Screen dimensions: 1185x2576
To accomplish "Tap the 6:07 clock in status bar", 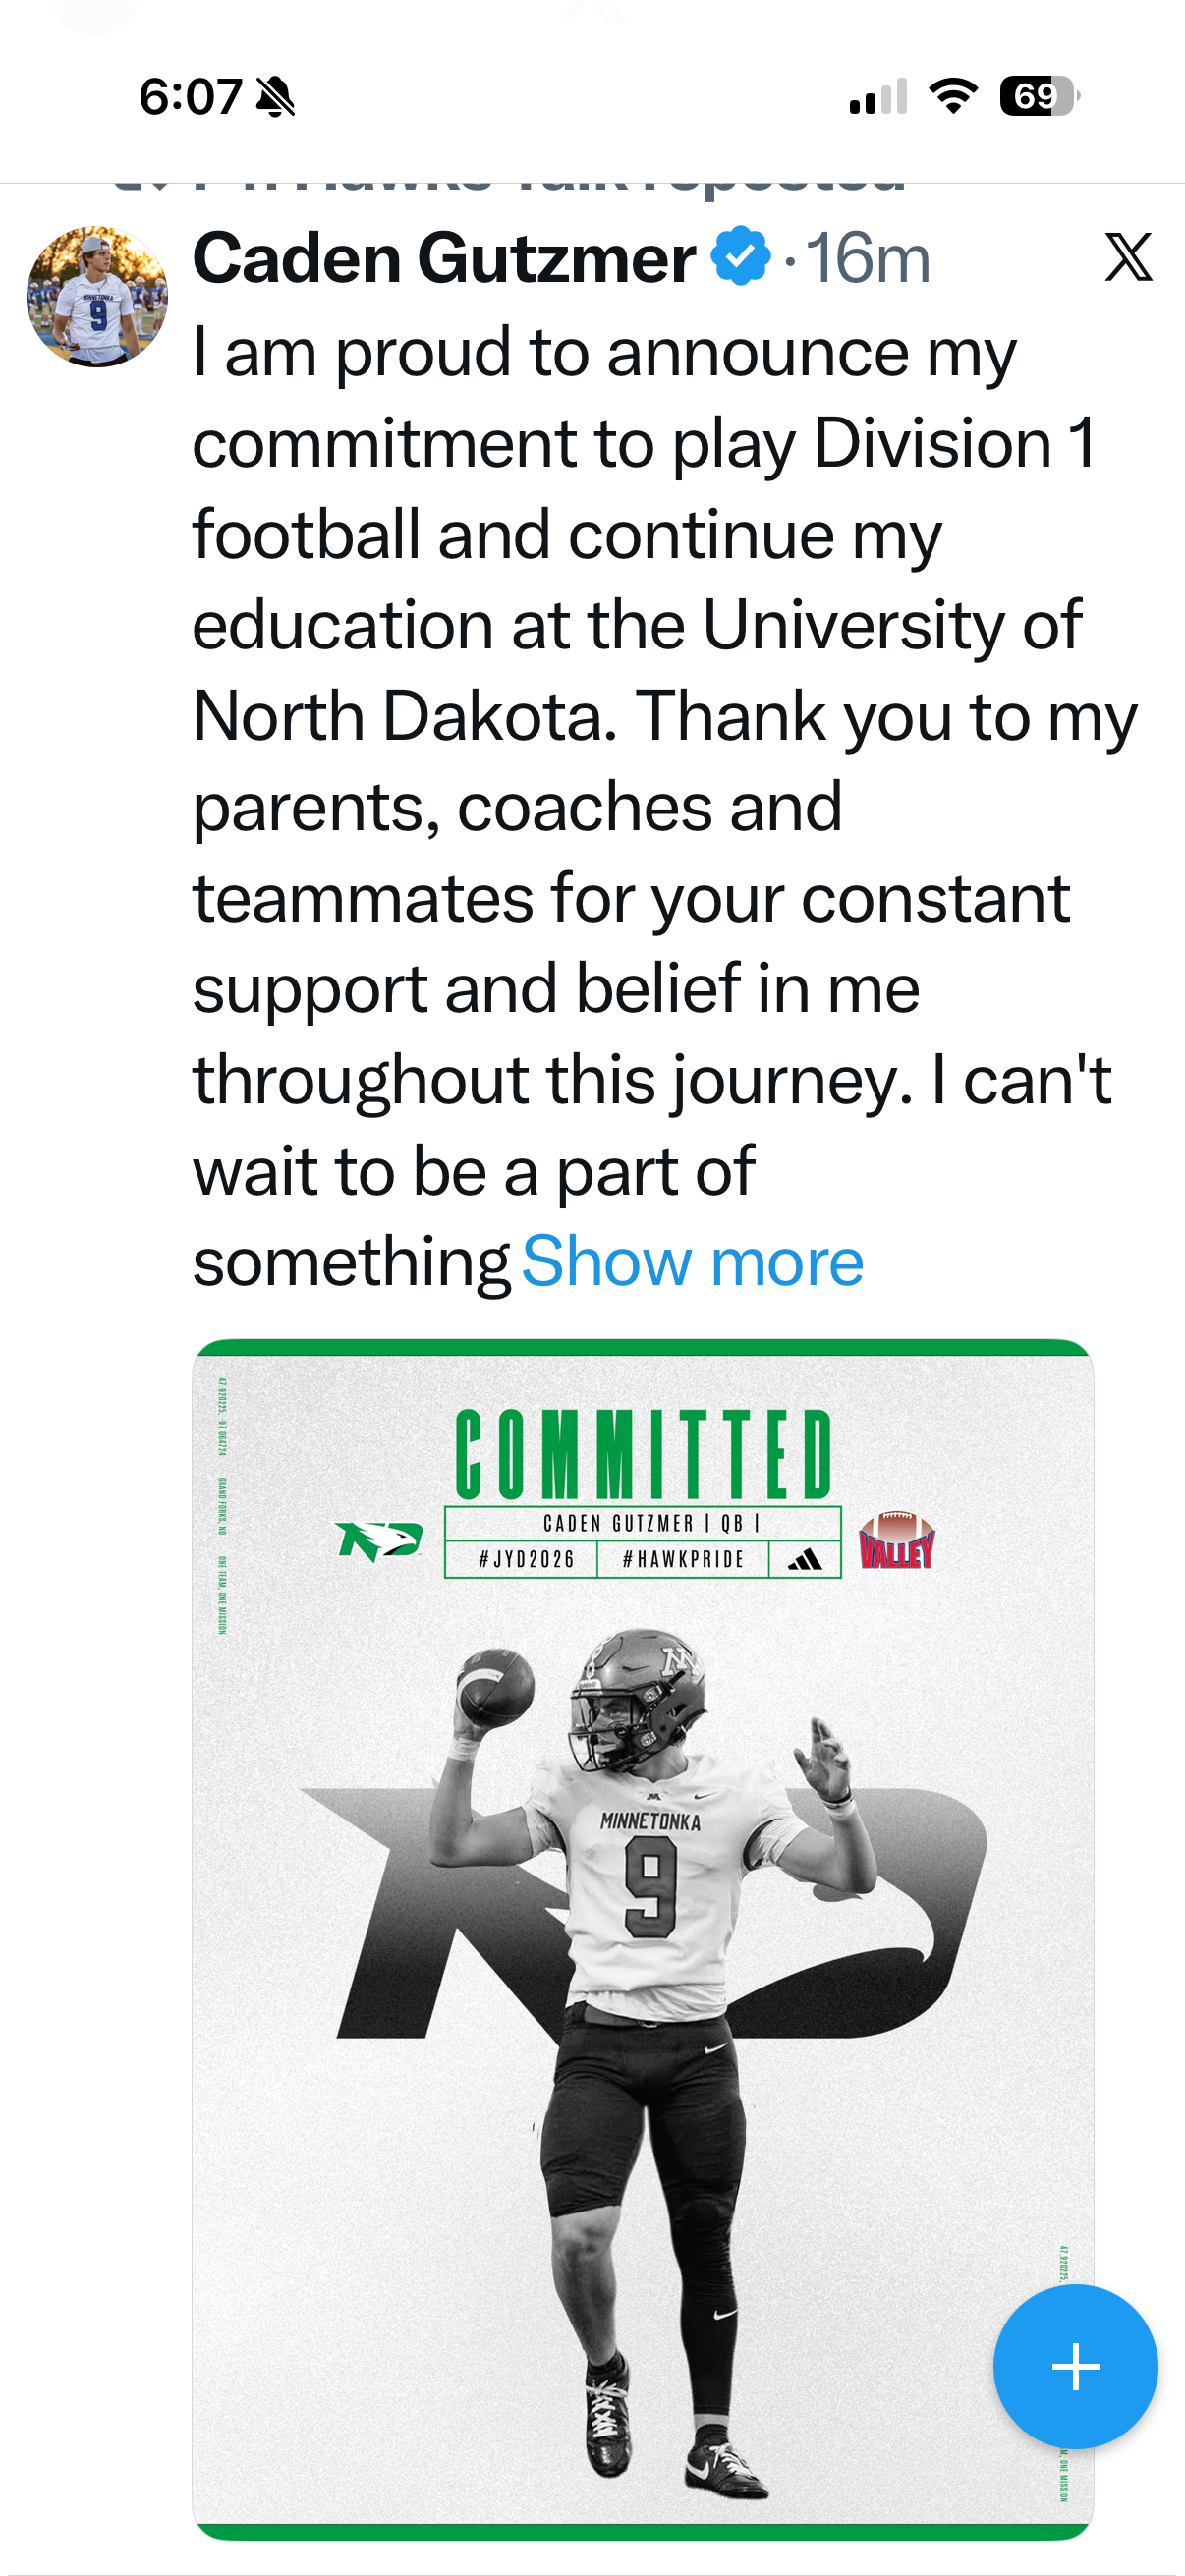I will pos(190,97).
